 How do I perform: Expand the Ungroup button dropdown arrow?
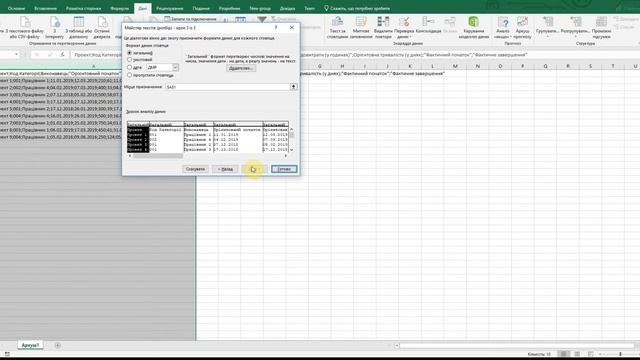point(576,36)
